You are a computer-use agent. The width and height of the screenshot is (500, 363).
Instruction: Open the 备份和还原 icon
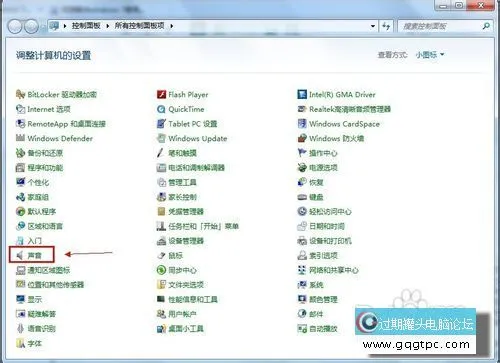[x=20, y=153]
